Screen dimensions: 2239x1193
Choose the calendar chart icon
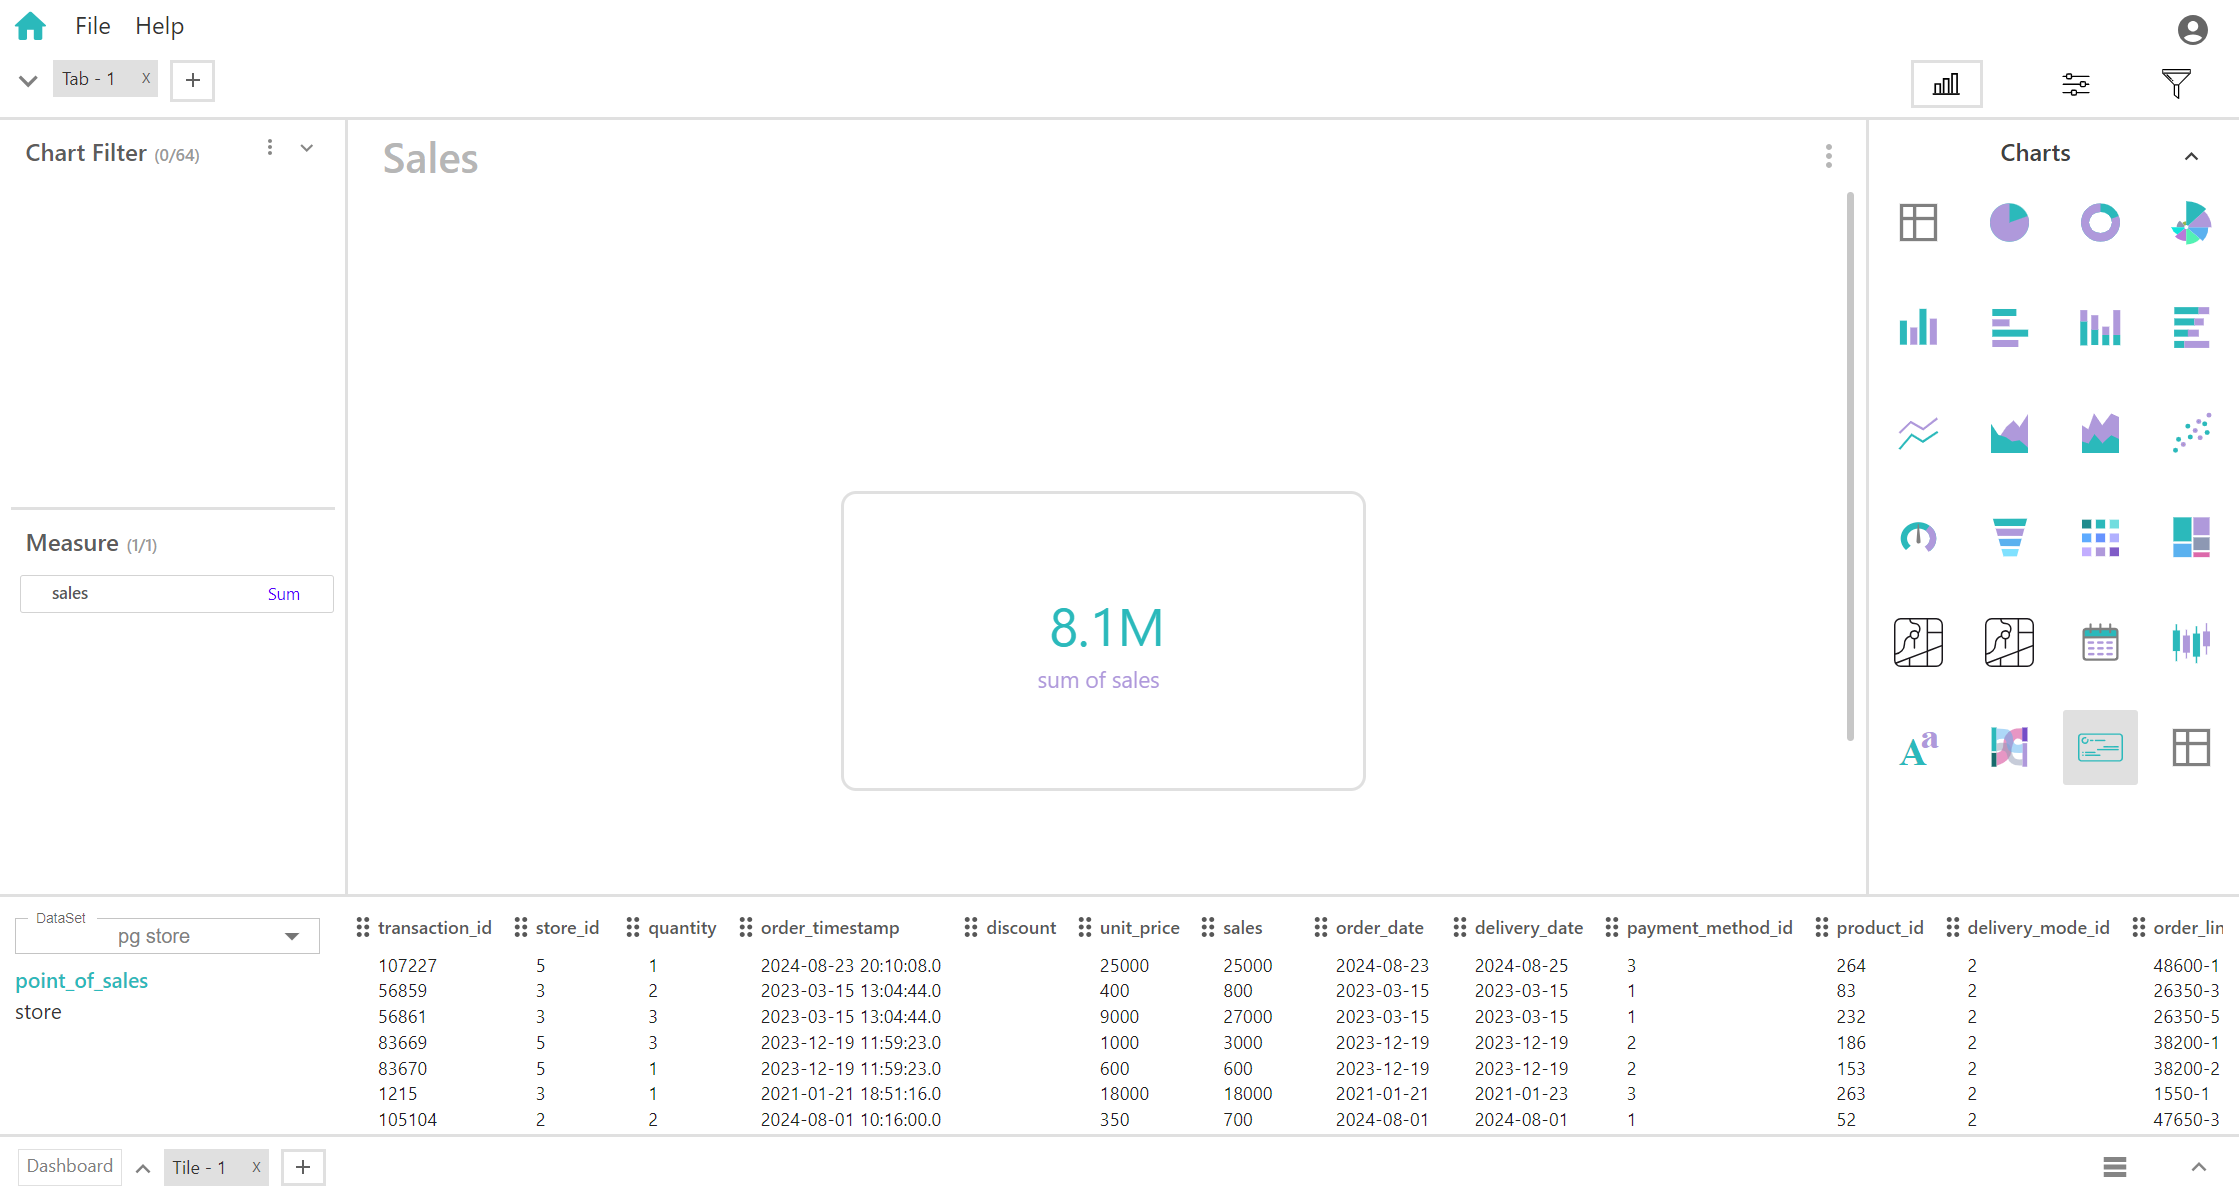[x=2100, y=642]
